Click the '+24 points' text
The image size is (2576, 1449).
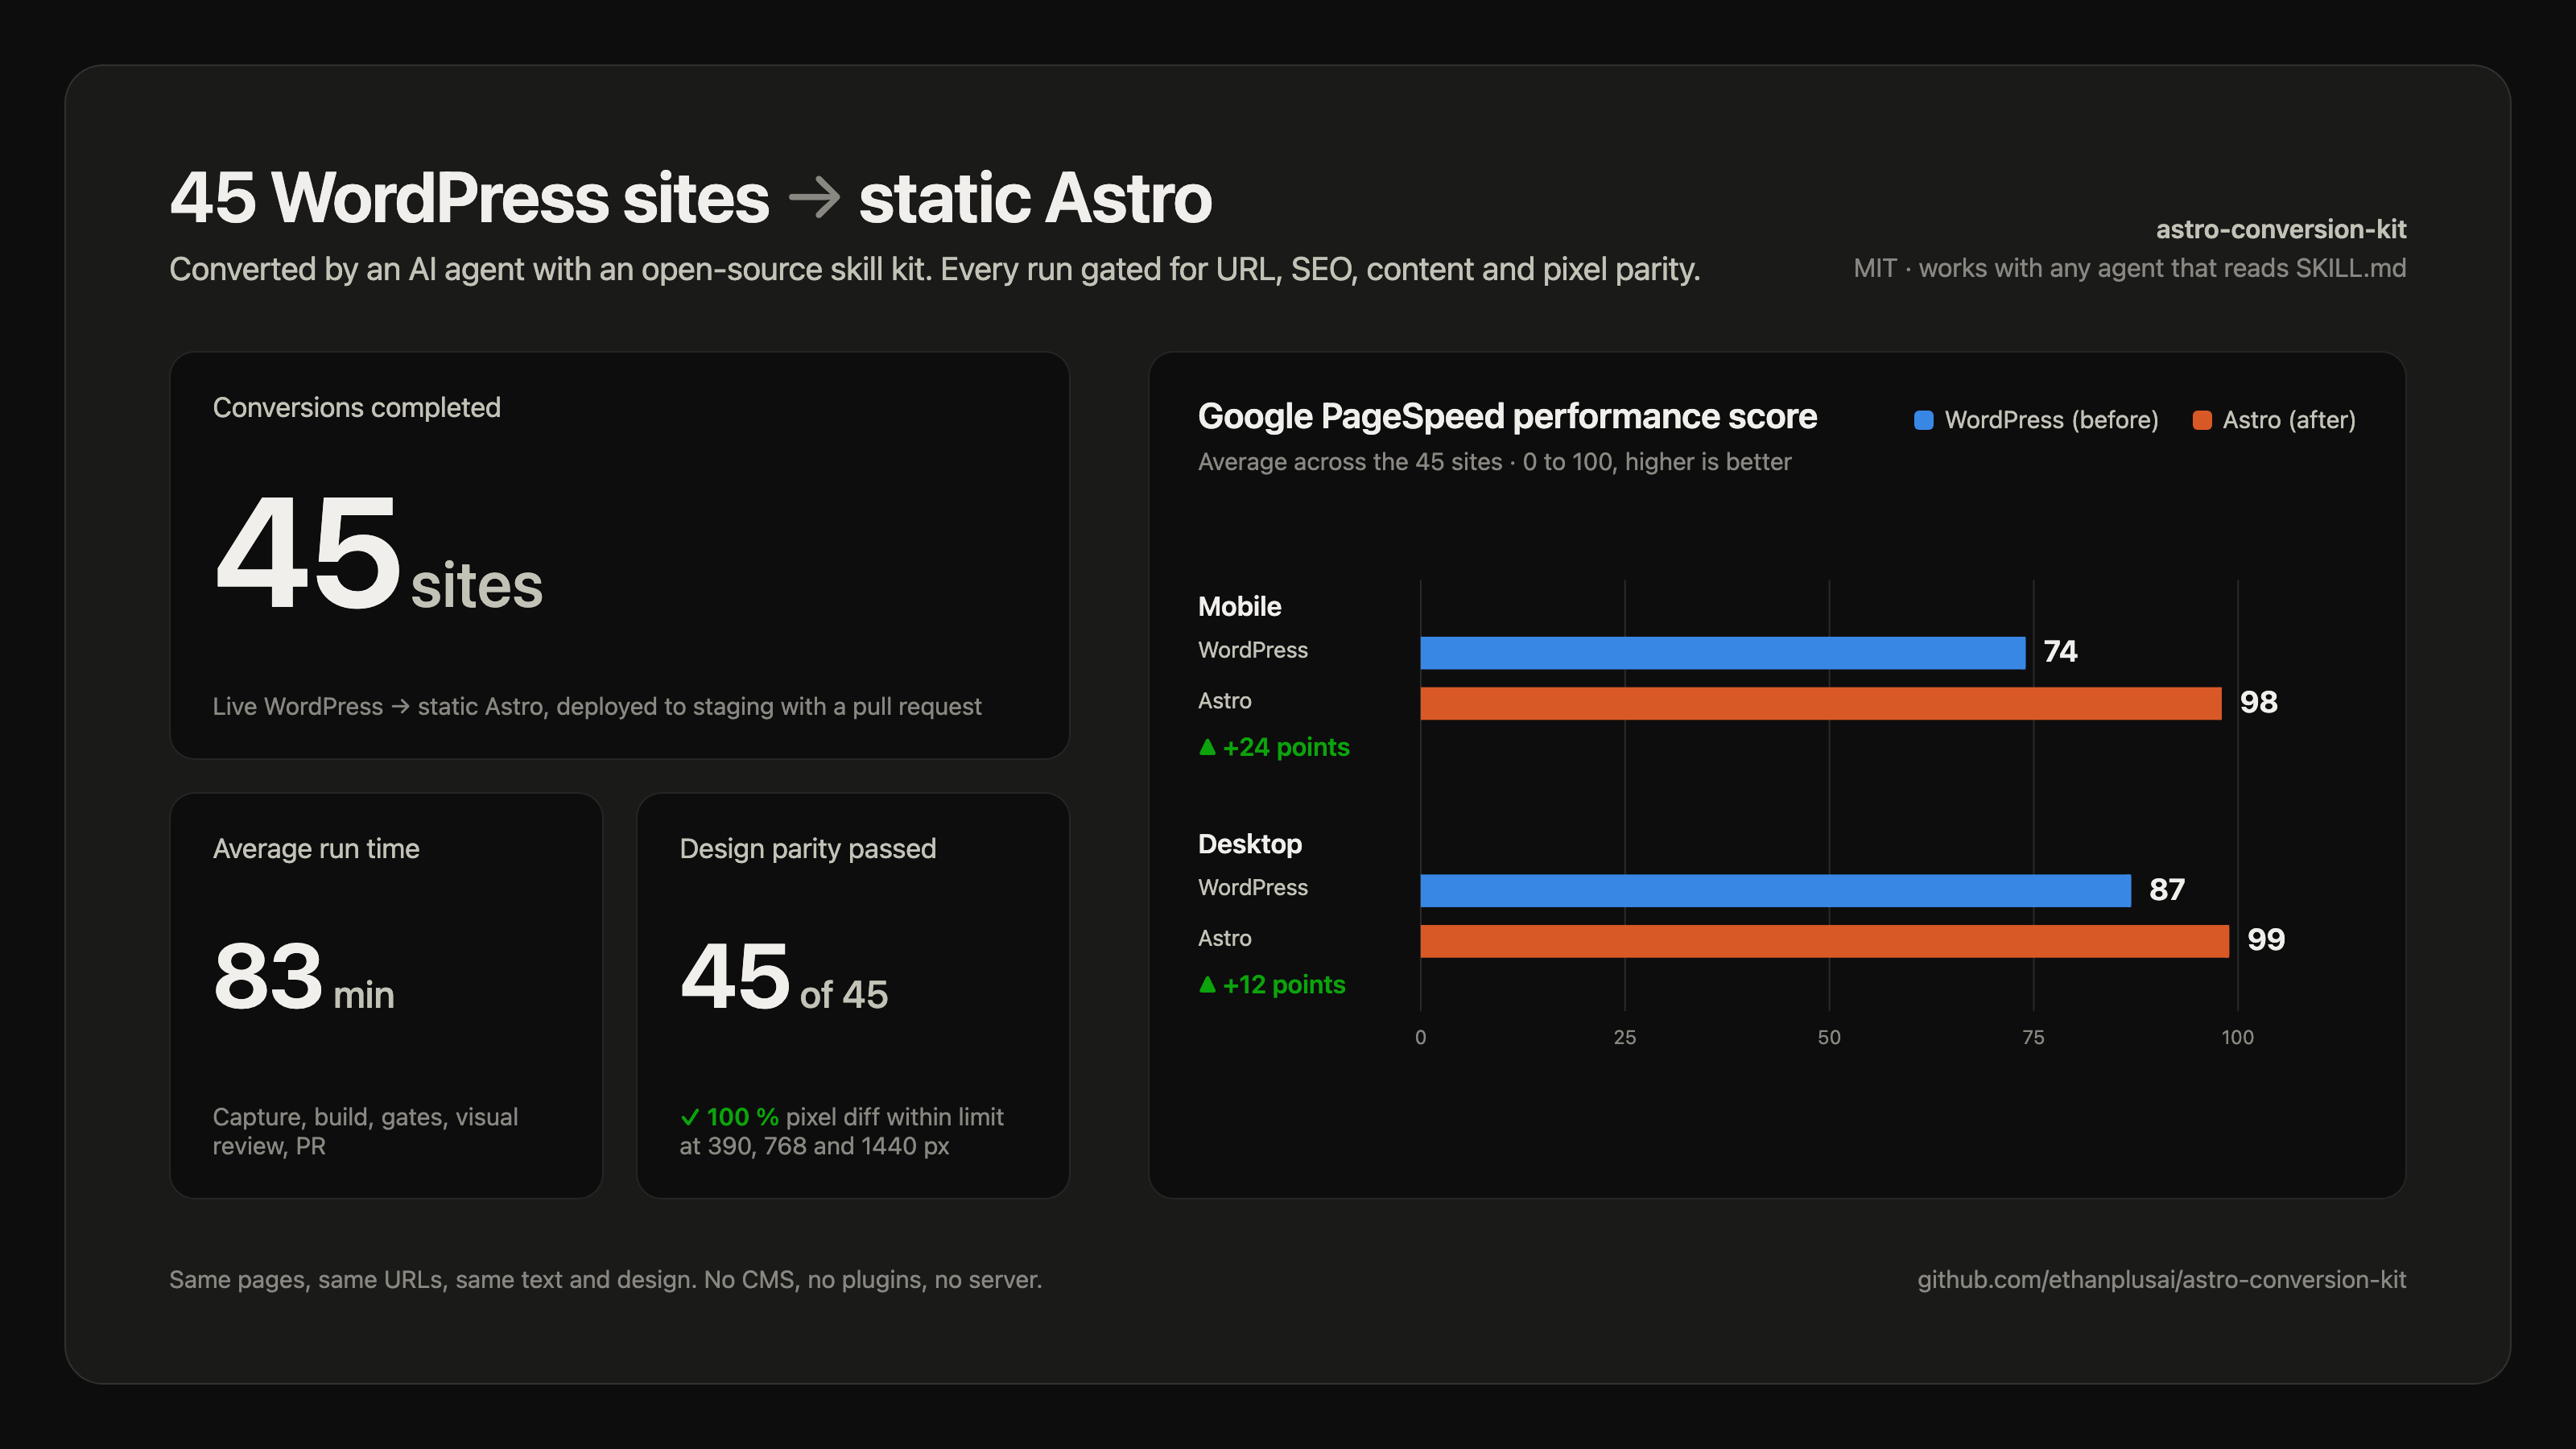[x=1285, y=747]
